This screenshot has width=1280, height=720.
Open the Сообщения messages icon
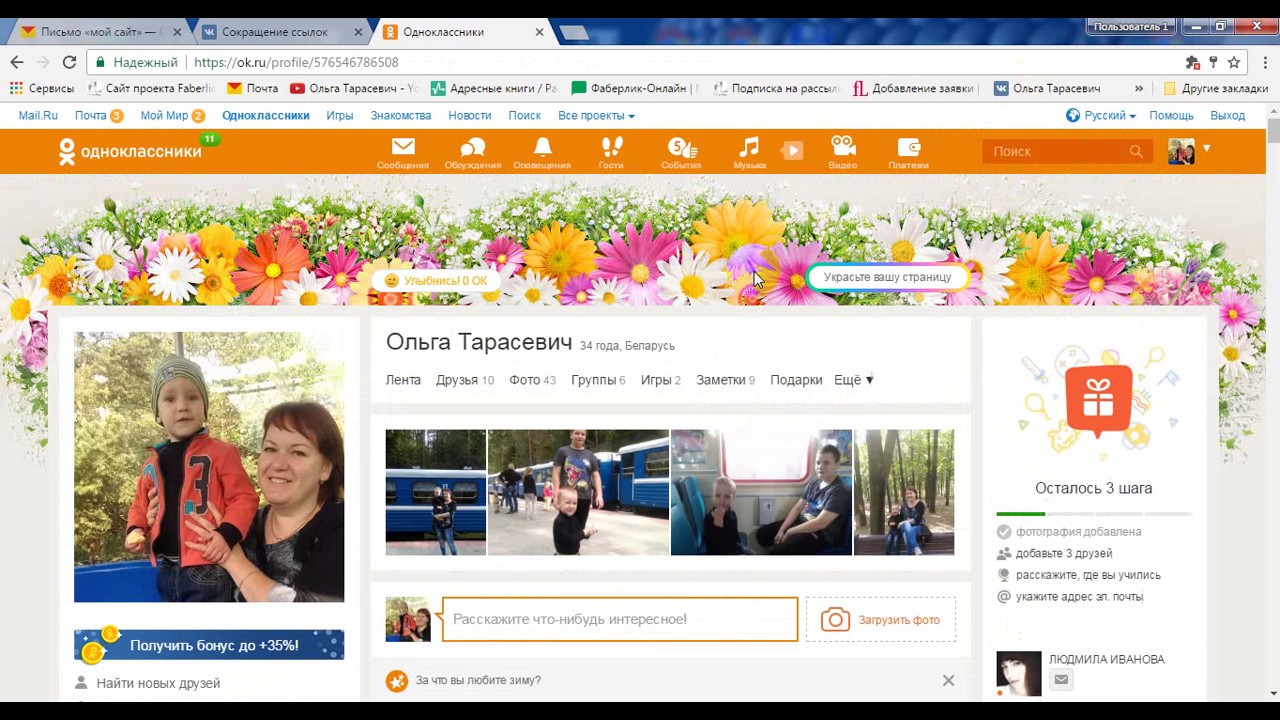pyautogui.click(x=403, y=152)
